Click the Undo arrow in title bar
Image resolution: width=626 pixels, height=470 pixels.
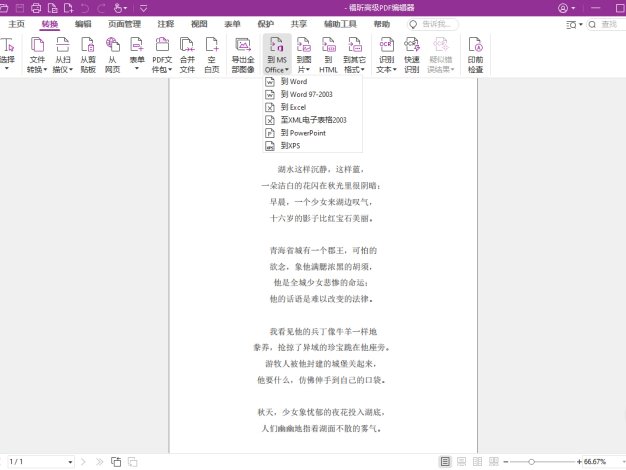pyautogui.click(x=85, y=8)
